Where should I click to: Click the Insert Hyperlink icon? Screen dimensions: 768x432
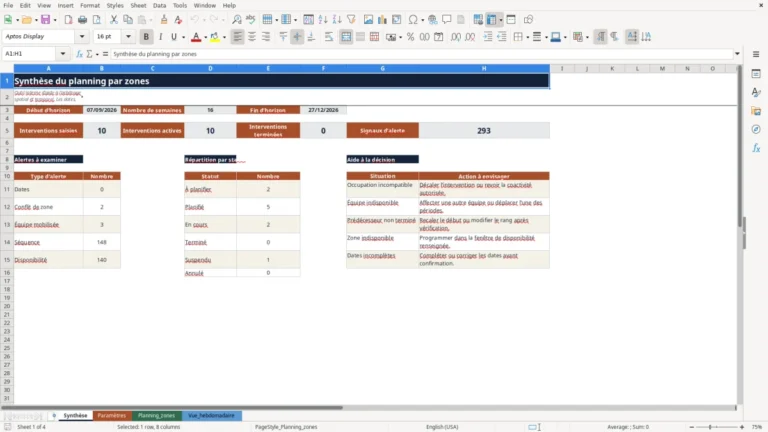click(432, 20)
